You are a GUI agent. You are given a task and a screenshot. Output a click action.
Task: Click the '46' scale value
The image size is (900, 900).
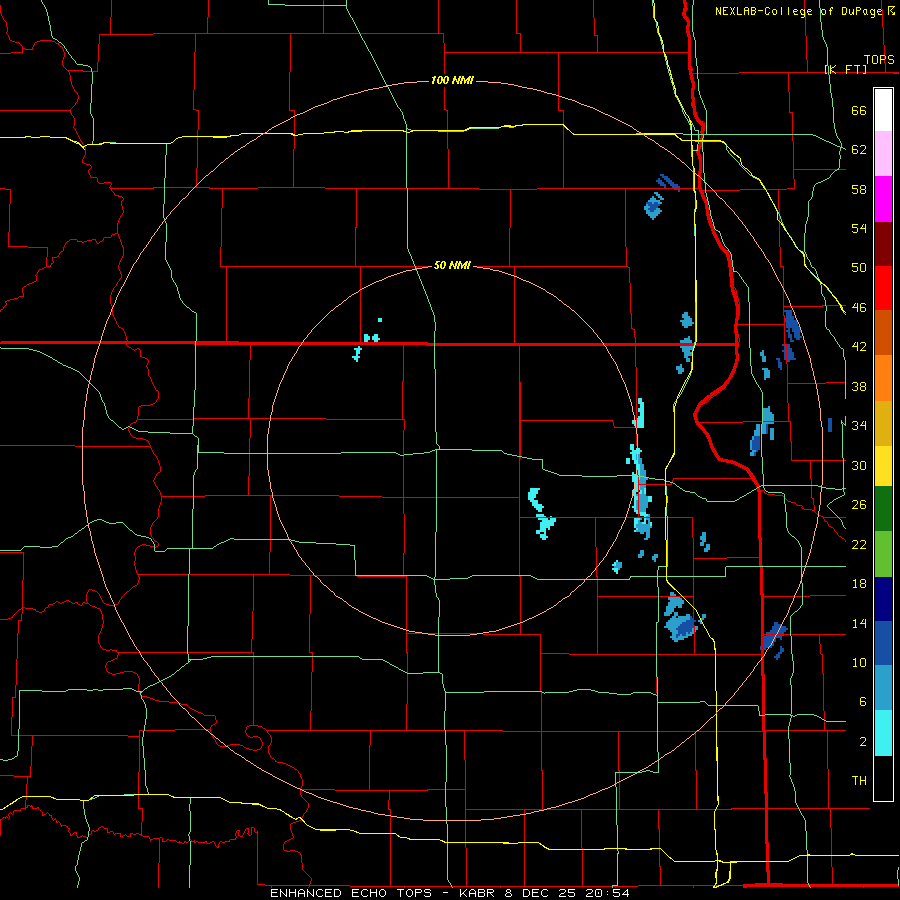pyautogui.click(x=859, y=308)
